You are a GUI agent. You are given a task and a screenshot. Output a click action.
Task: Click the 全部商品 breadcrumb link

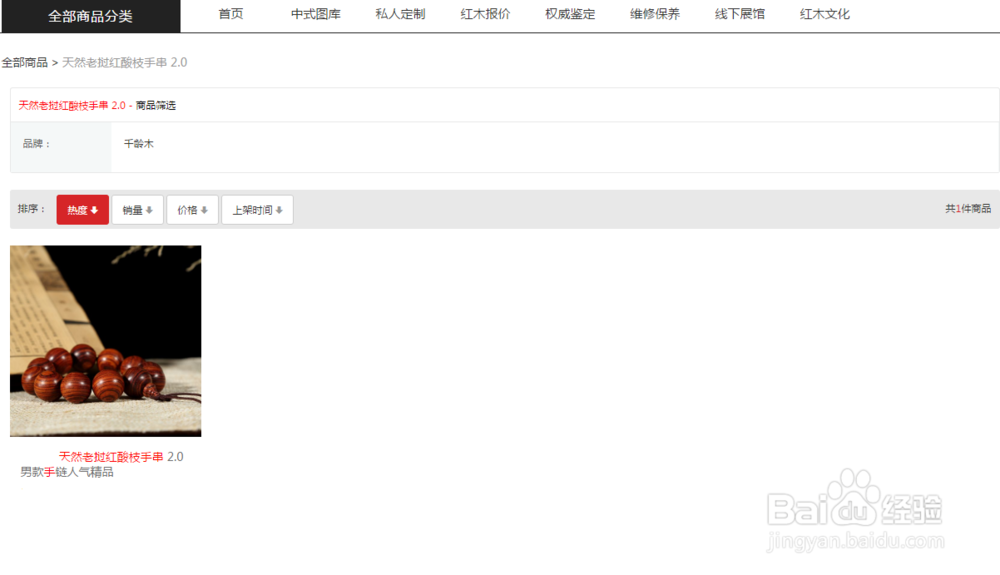point(25,62)
